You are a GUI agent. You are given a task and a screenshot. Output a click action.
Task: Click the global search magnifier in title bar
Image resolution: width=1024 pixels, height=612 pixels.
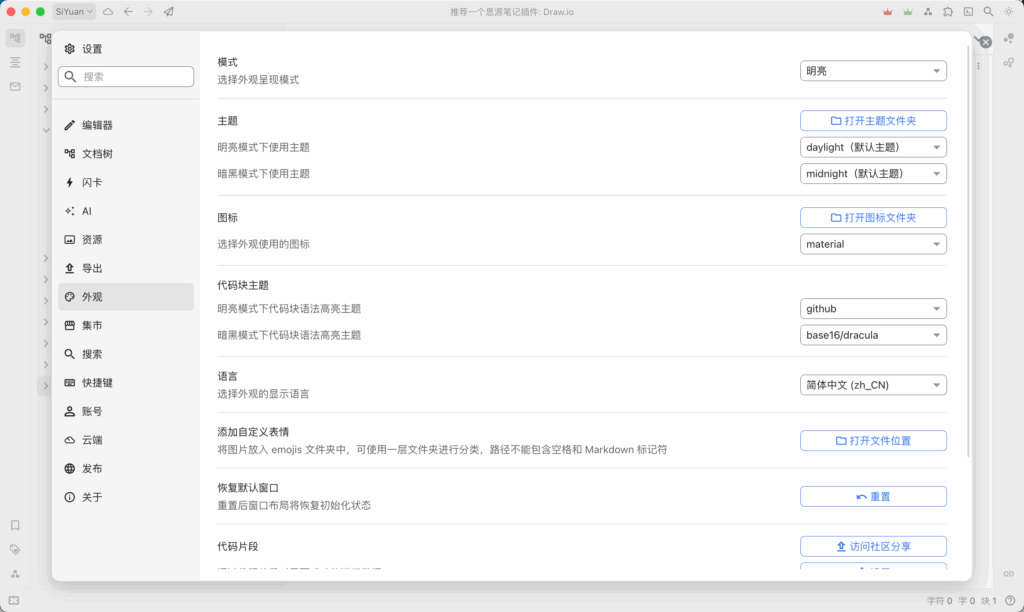988,12
